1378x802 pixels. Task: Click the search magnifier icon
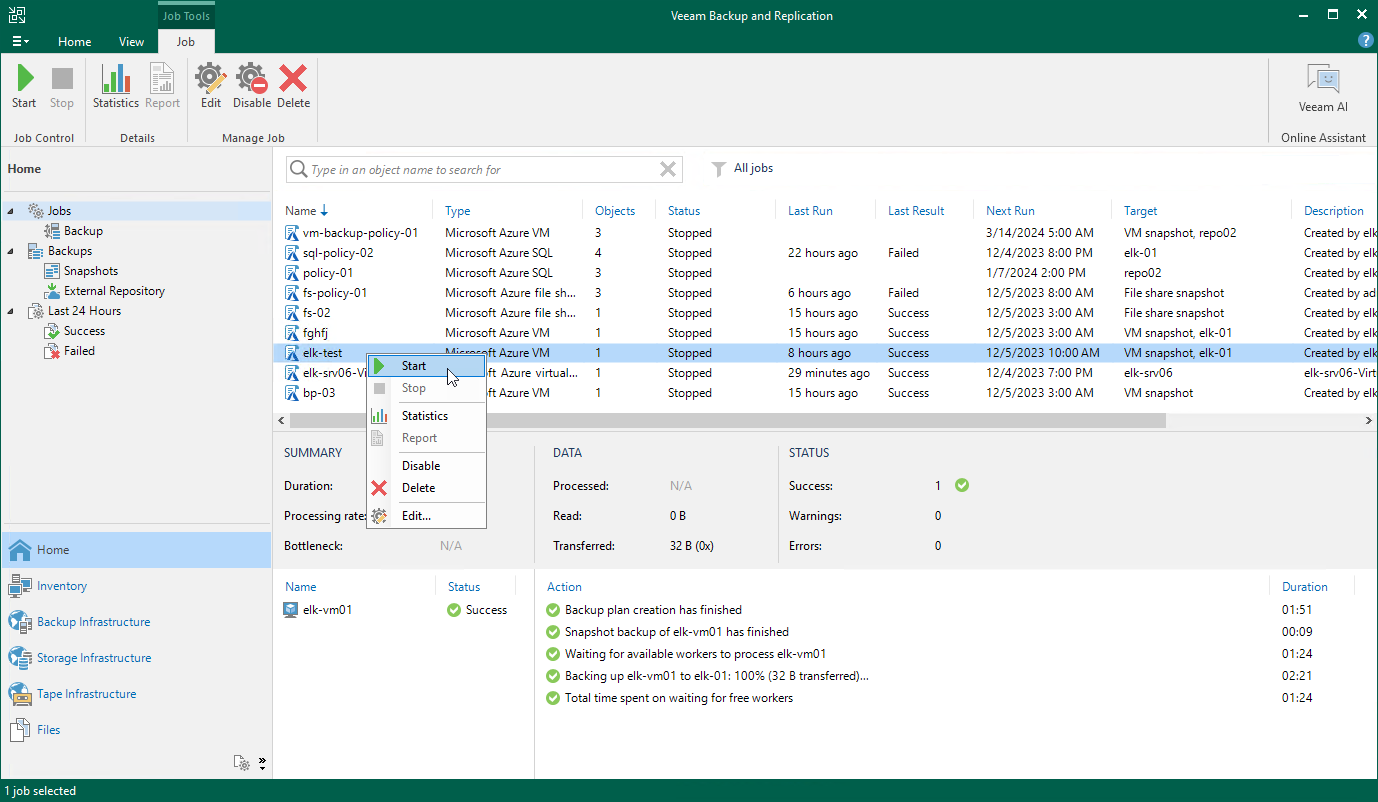click(298, 170)
